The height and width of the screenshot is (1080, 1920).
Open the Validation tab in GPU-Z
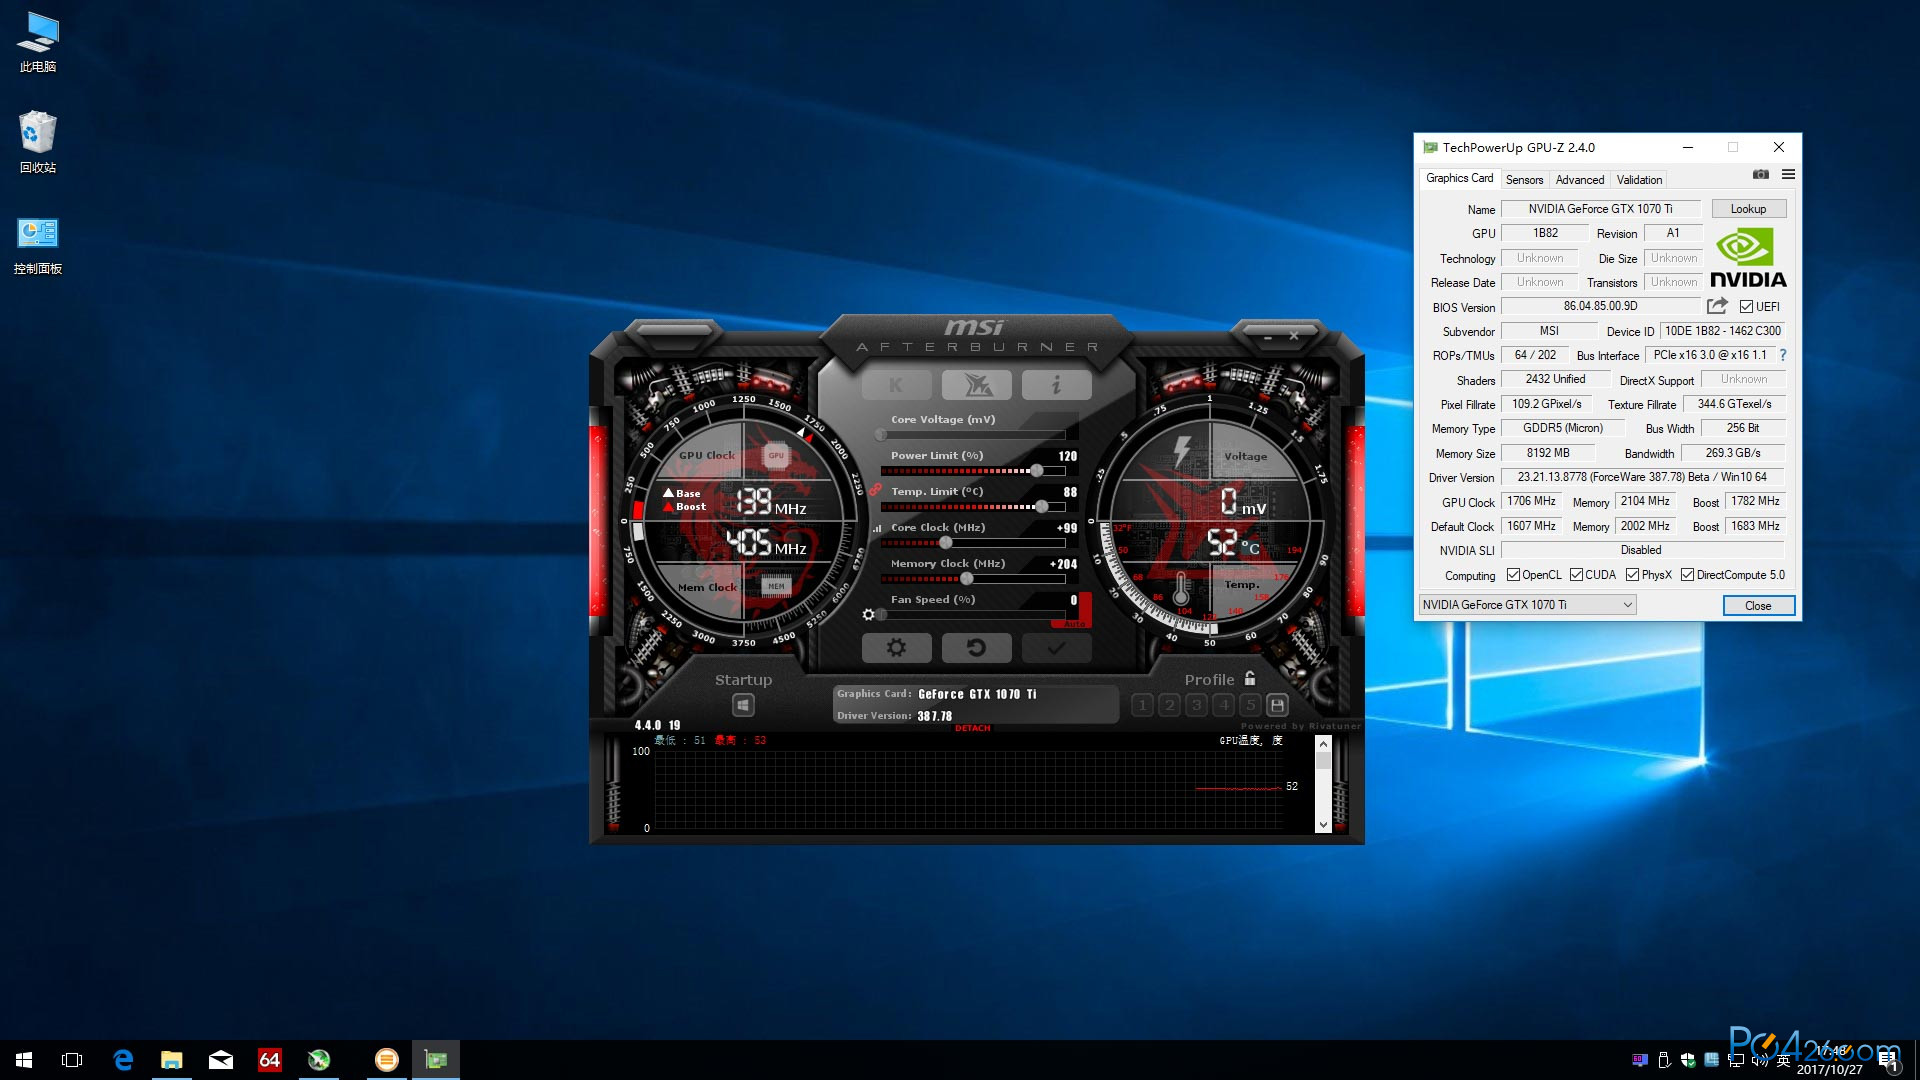point(1639,180)
